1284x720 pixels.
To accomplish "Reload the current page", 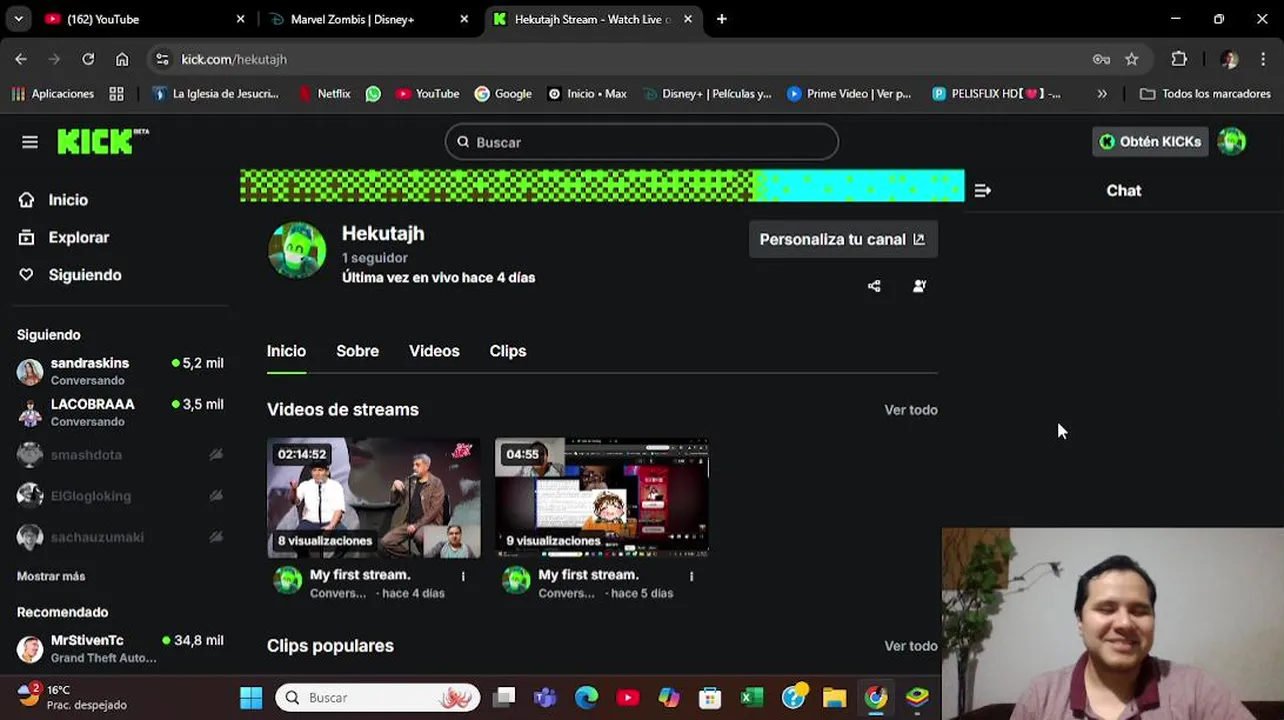I will (88, 59).
